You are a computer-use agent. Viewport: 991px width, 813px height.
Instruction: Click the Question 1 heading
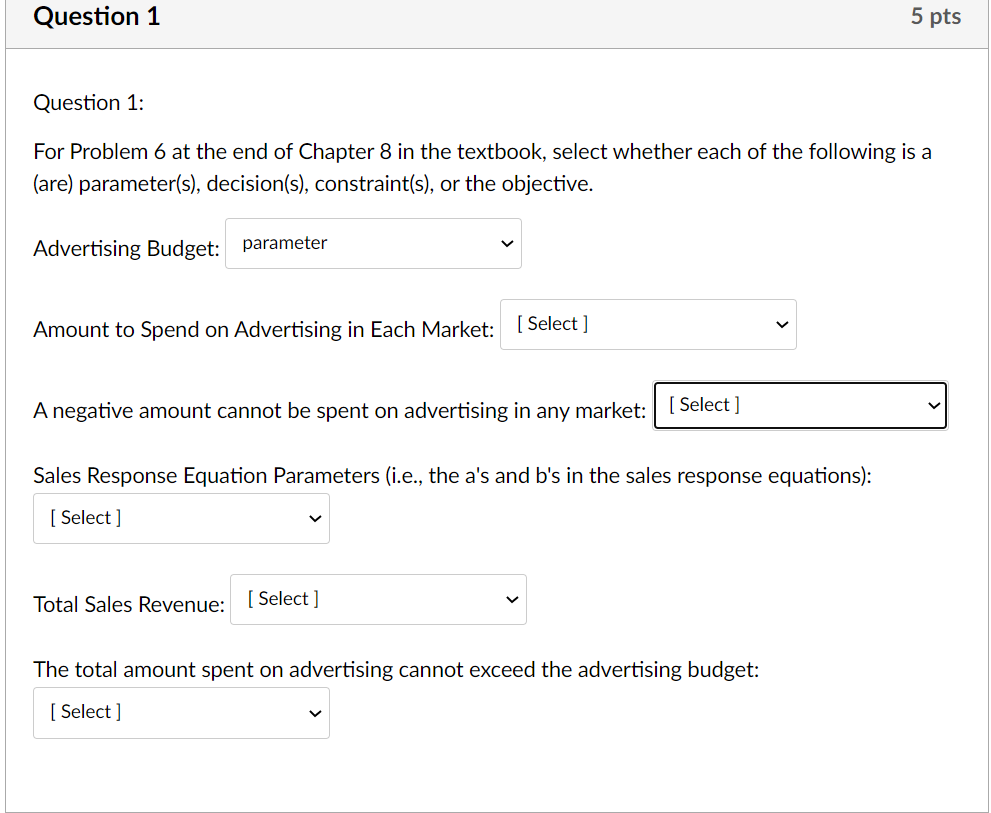[x=96, y=17]
